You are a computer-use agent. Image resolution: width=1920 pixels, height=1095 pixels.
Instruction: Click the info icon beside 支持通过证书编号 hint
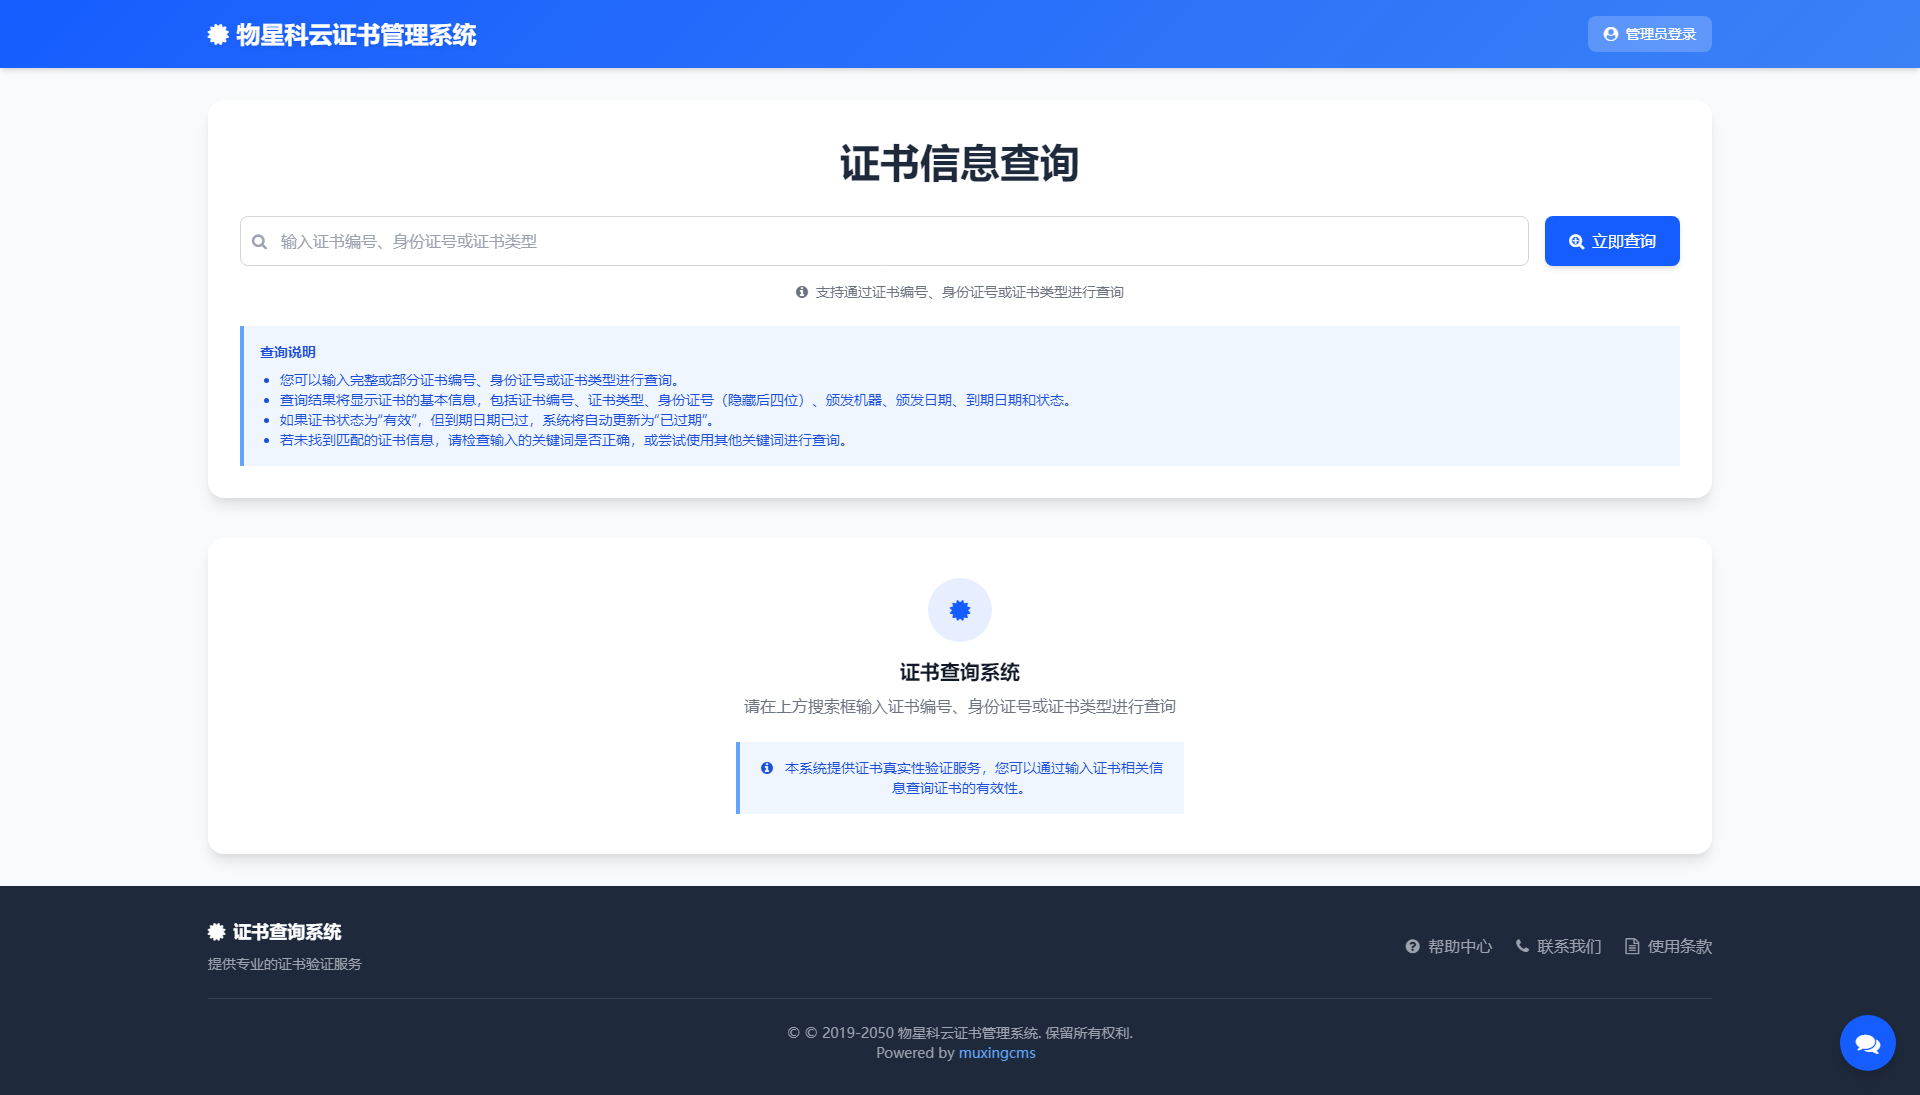802,292
